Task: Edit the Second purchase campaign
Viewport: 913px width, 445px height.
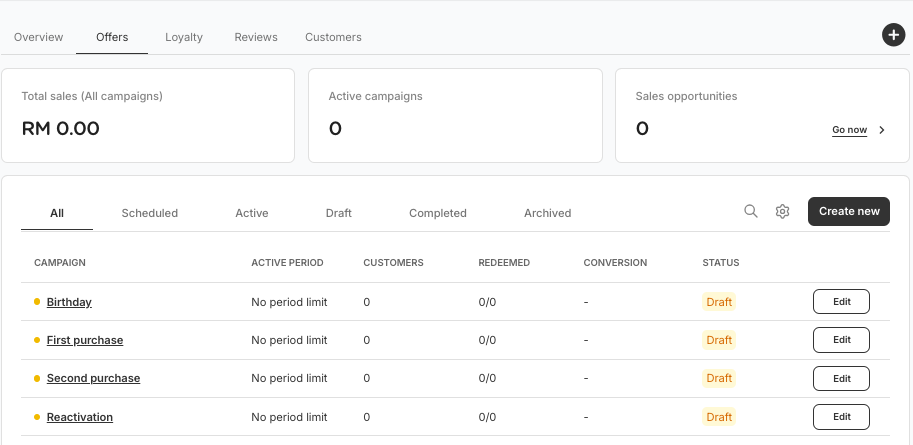Action: (841, 379)
